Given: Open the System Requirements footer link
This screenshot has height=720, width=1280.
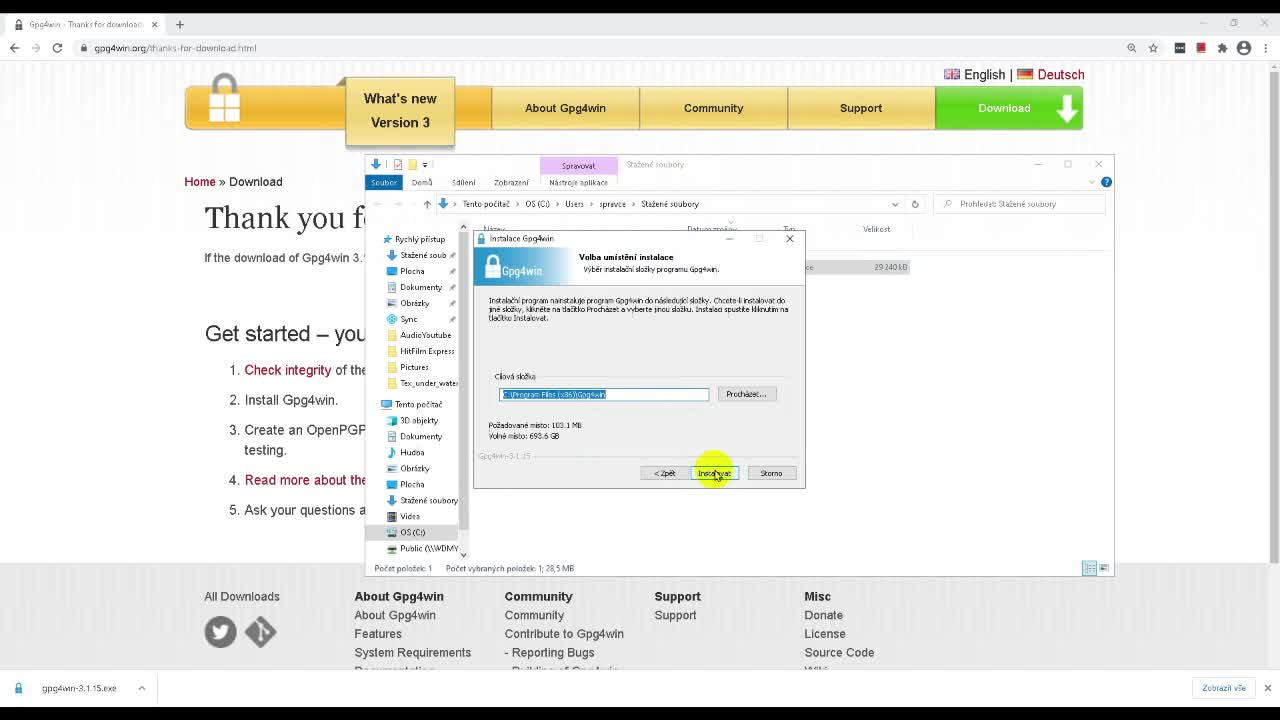Looking at the screenshot, I should point(413,653).
